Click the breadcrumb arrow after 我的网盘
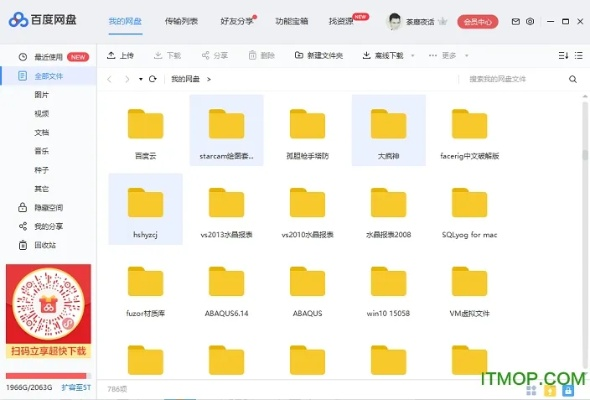The image size is (590, 400). coord(209,79)
